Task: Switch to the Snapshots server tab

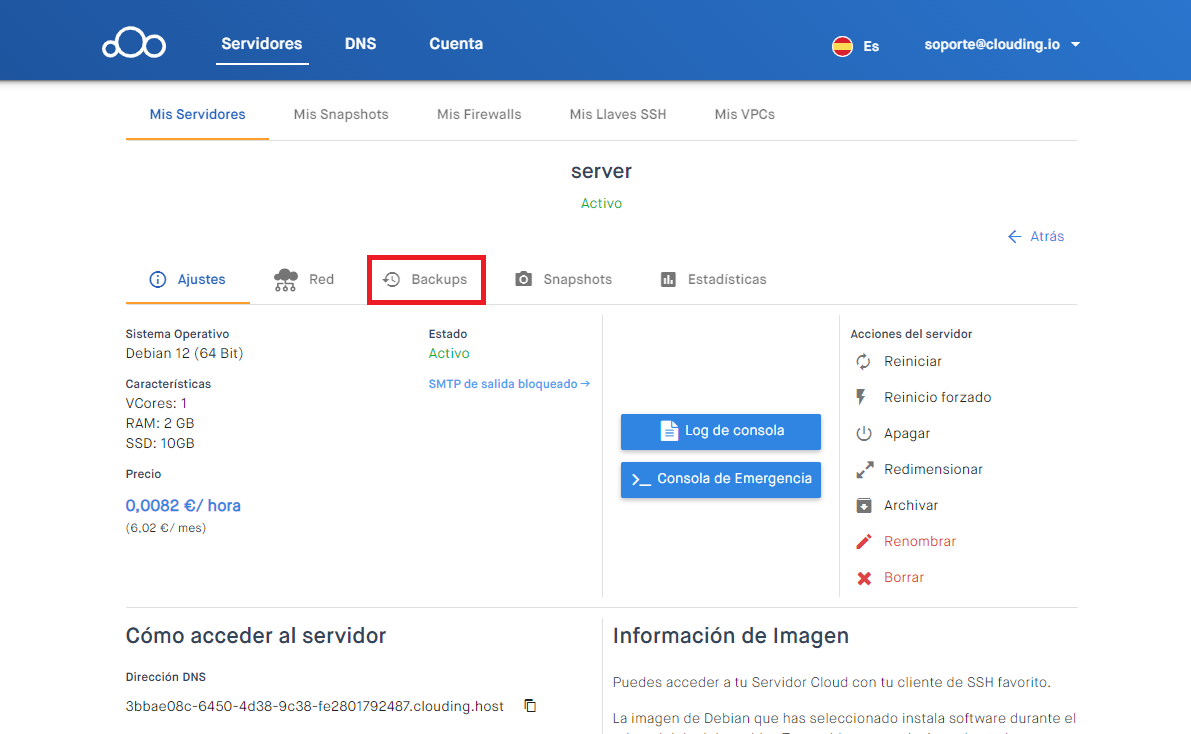Action: click(x=564, y=280)
